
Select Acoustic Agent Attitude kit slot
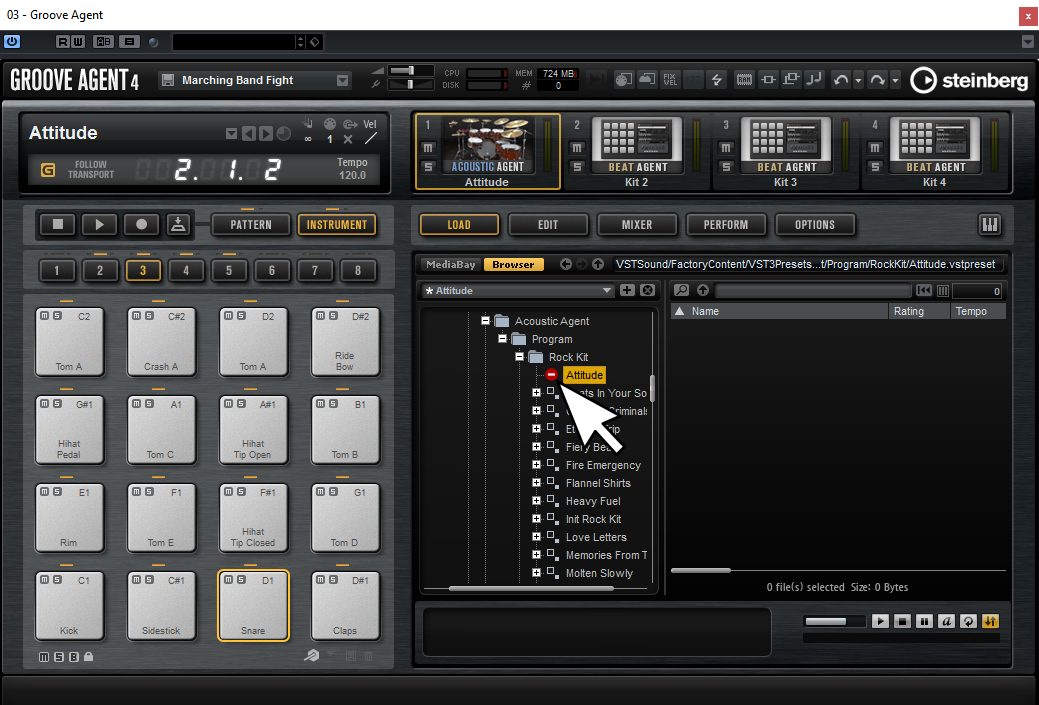point(488,152)
